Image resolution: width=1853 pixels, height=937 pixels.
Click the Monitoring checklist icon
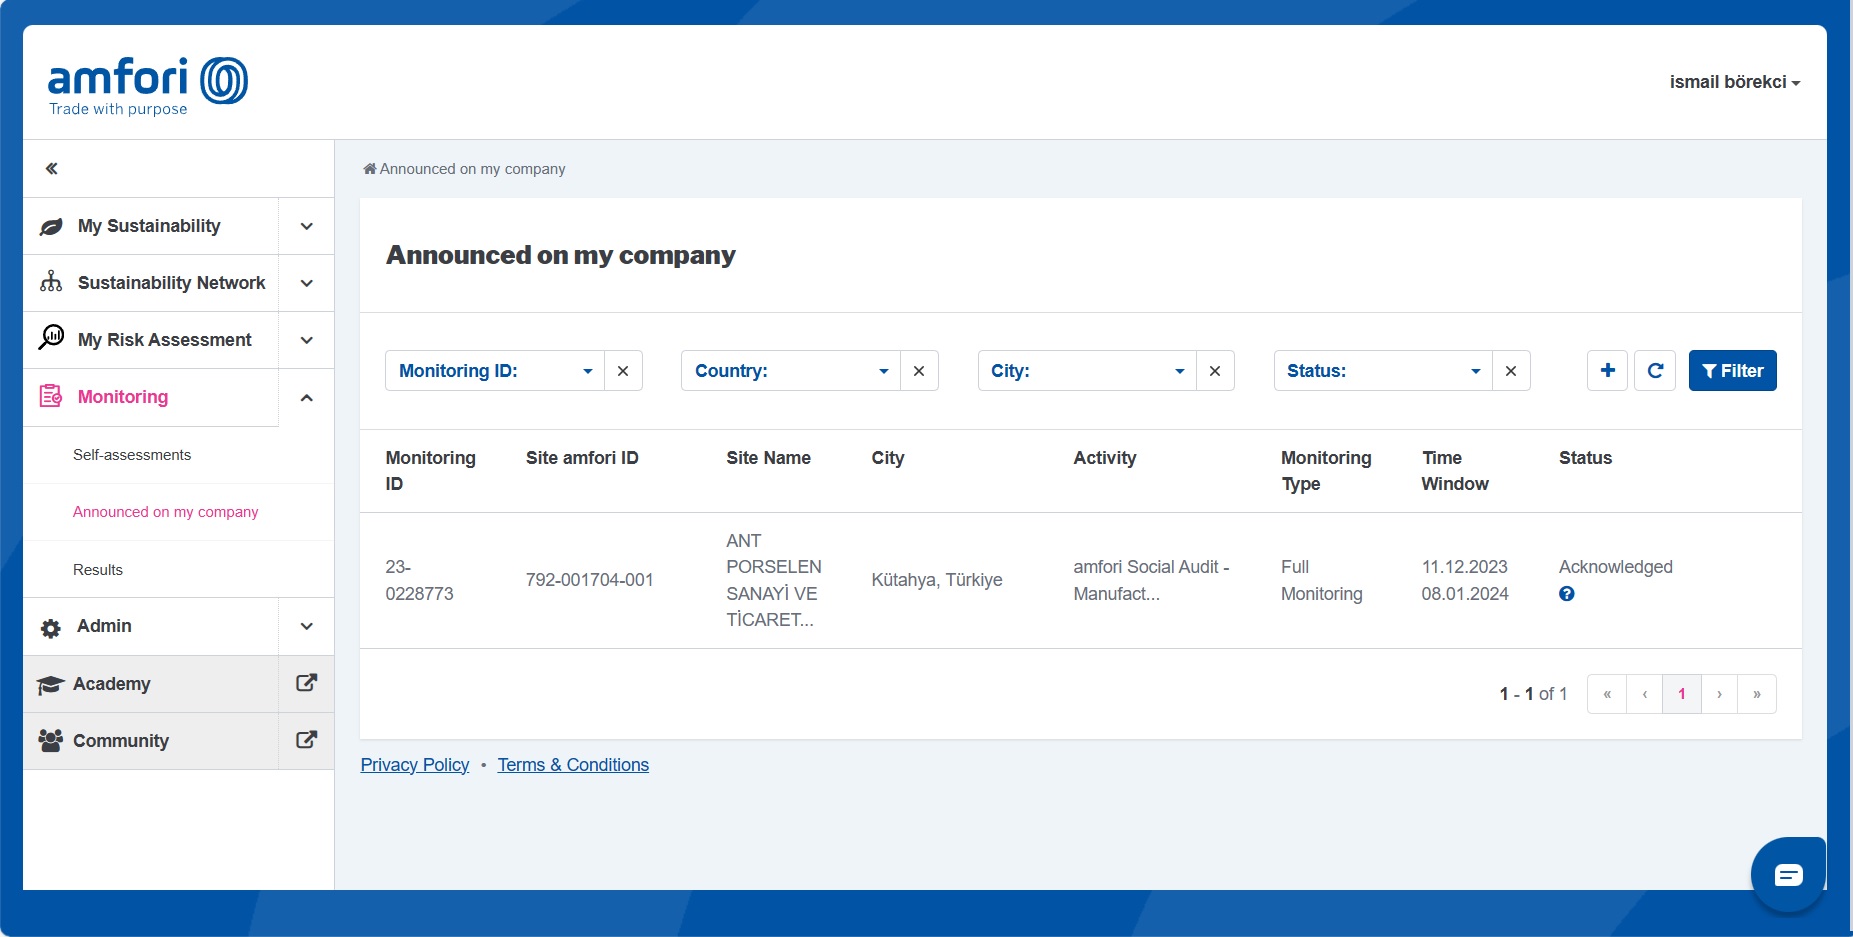[51, 396]
